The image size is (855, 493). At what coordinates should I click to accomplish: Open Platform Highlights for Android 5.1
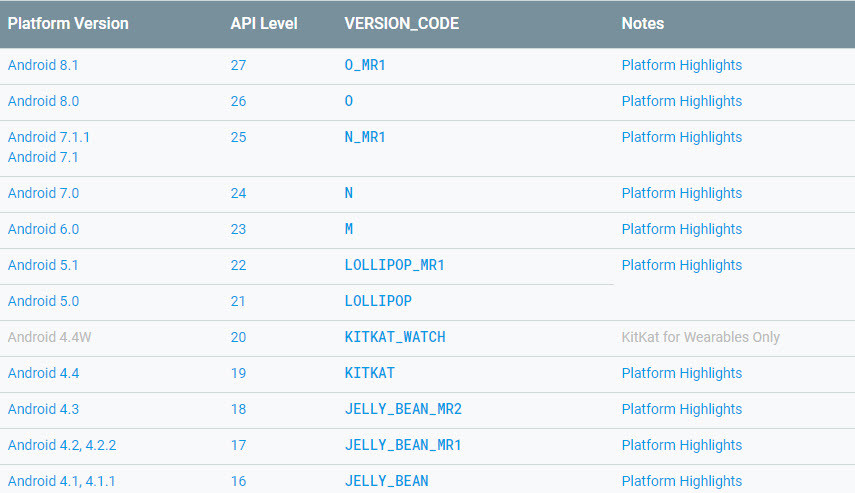(x=682, y=266)
